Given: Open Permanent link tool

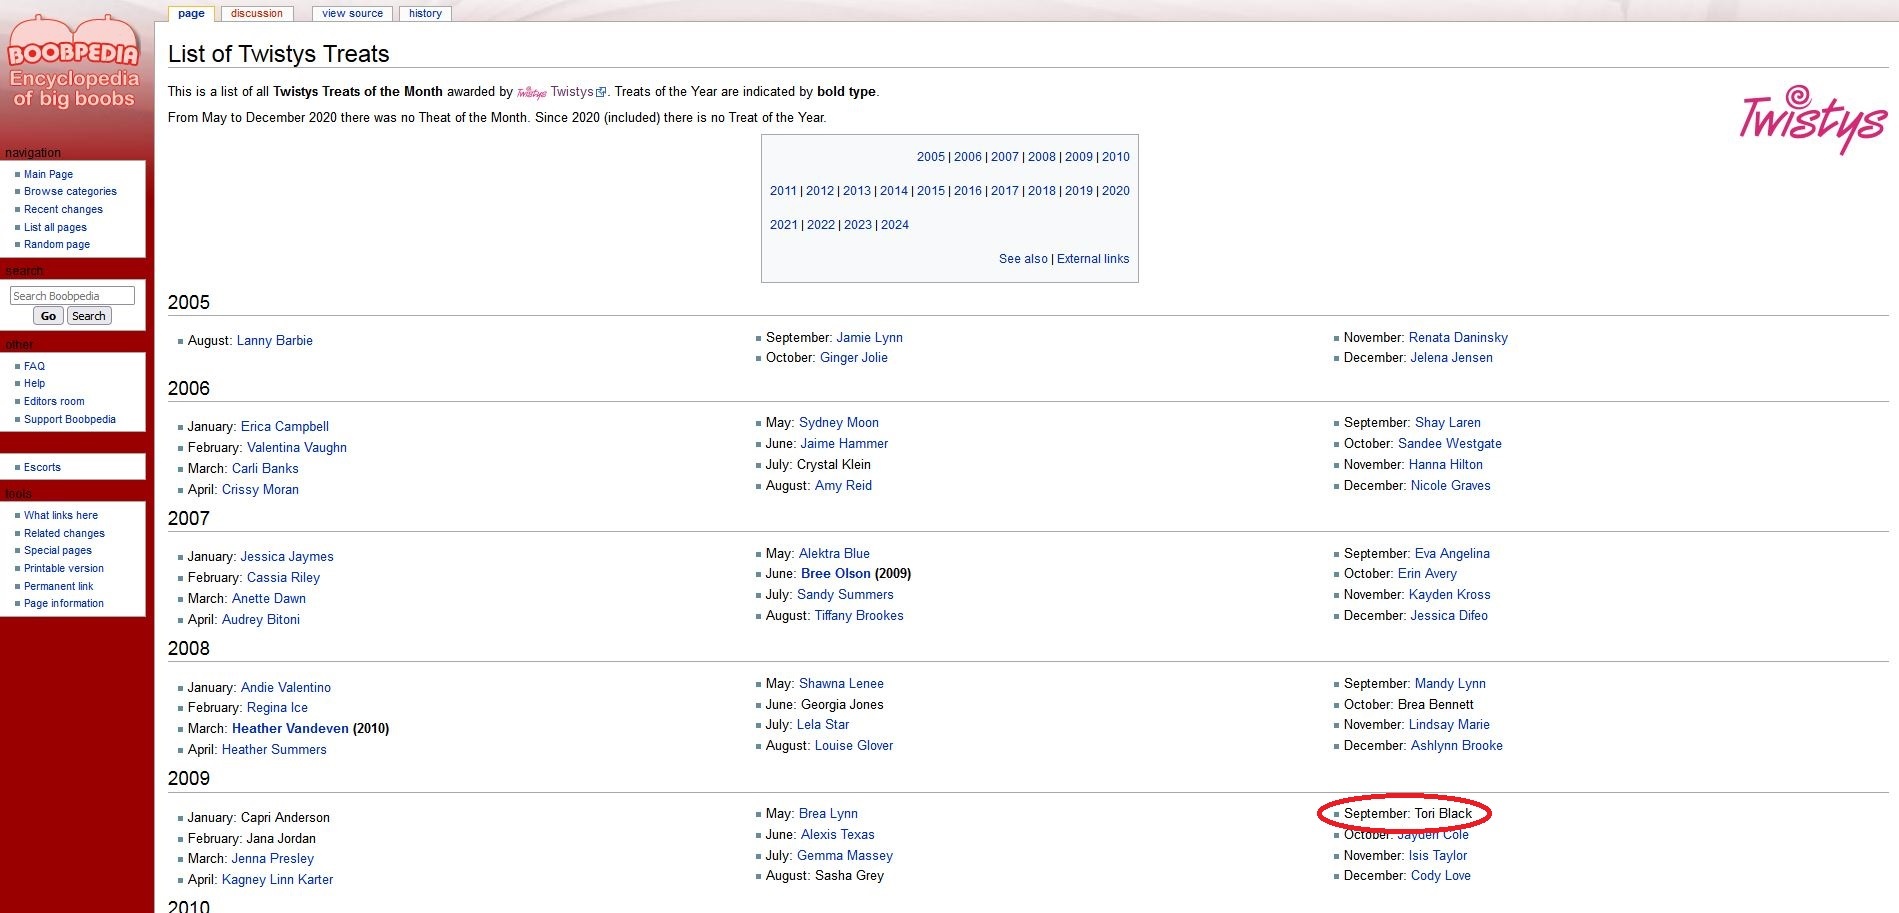Looking at the screenshot, I should click(58, 586).
